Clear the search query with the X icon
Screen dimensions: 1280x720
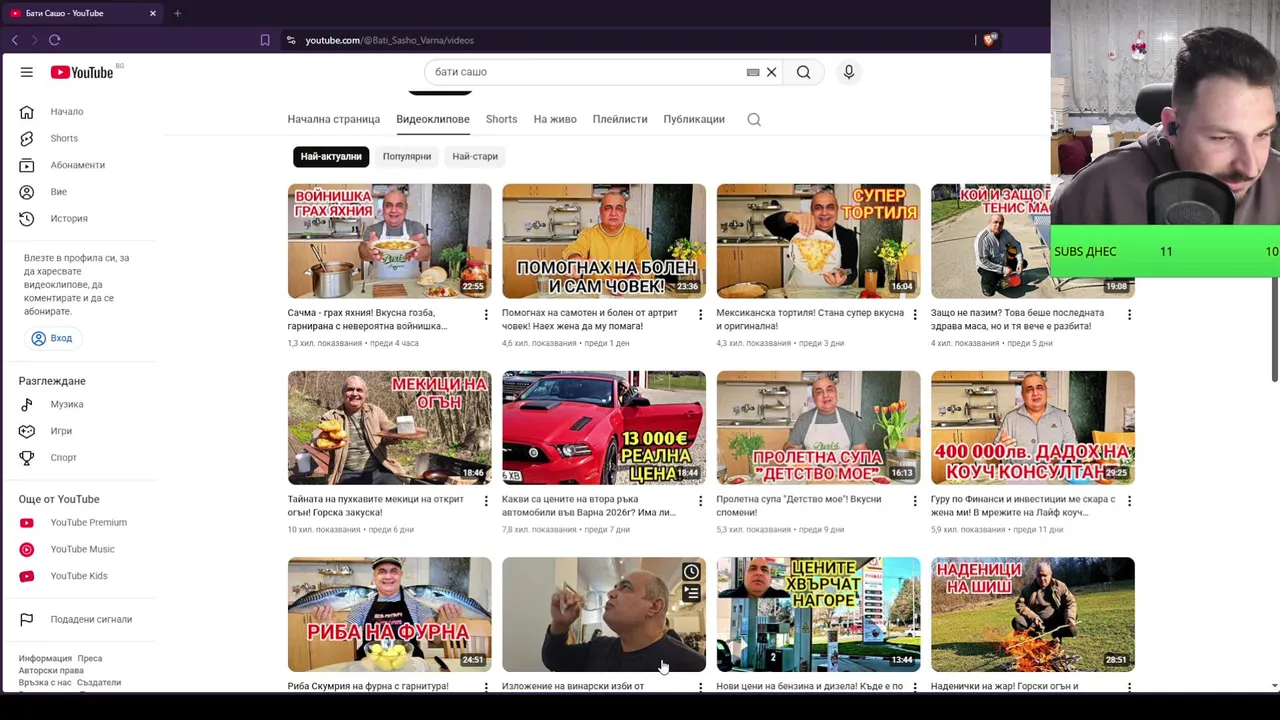coord(771,72)
